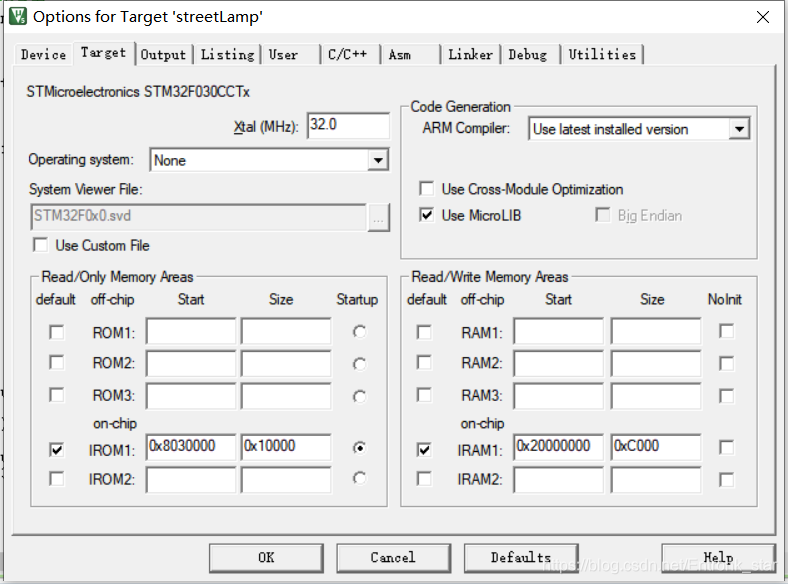Close the Options for Target dialog
Screen dimensions: 788x584
tap(762, 17)
